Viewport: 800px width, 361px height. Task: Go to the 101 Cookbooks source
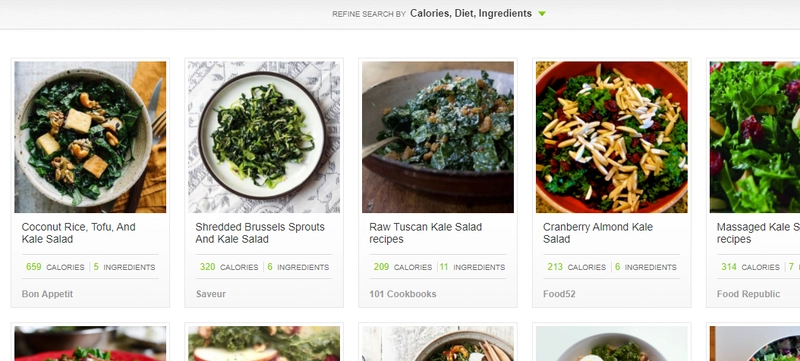tap(403, 294)
